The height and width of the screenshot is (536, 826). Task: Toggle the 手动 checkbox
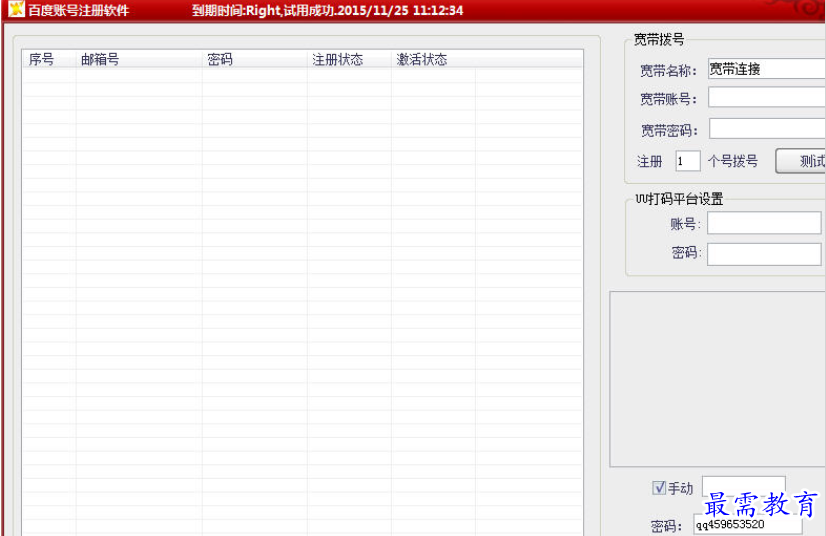click(658, 488)
